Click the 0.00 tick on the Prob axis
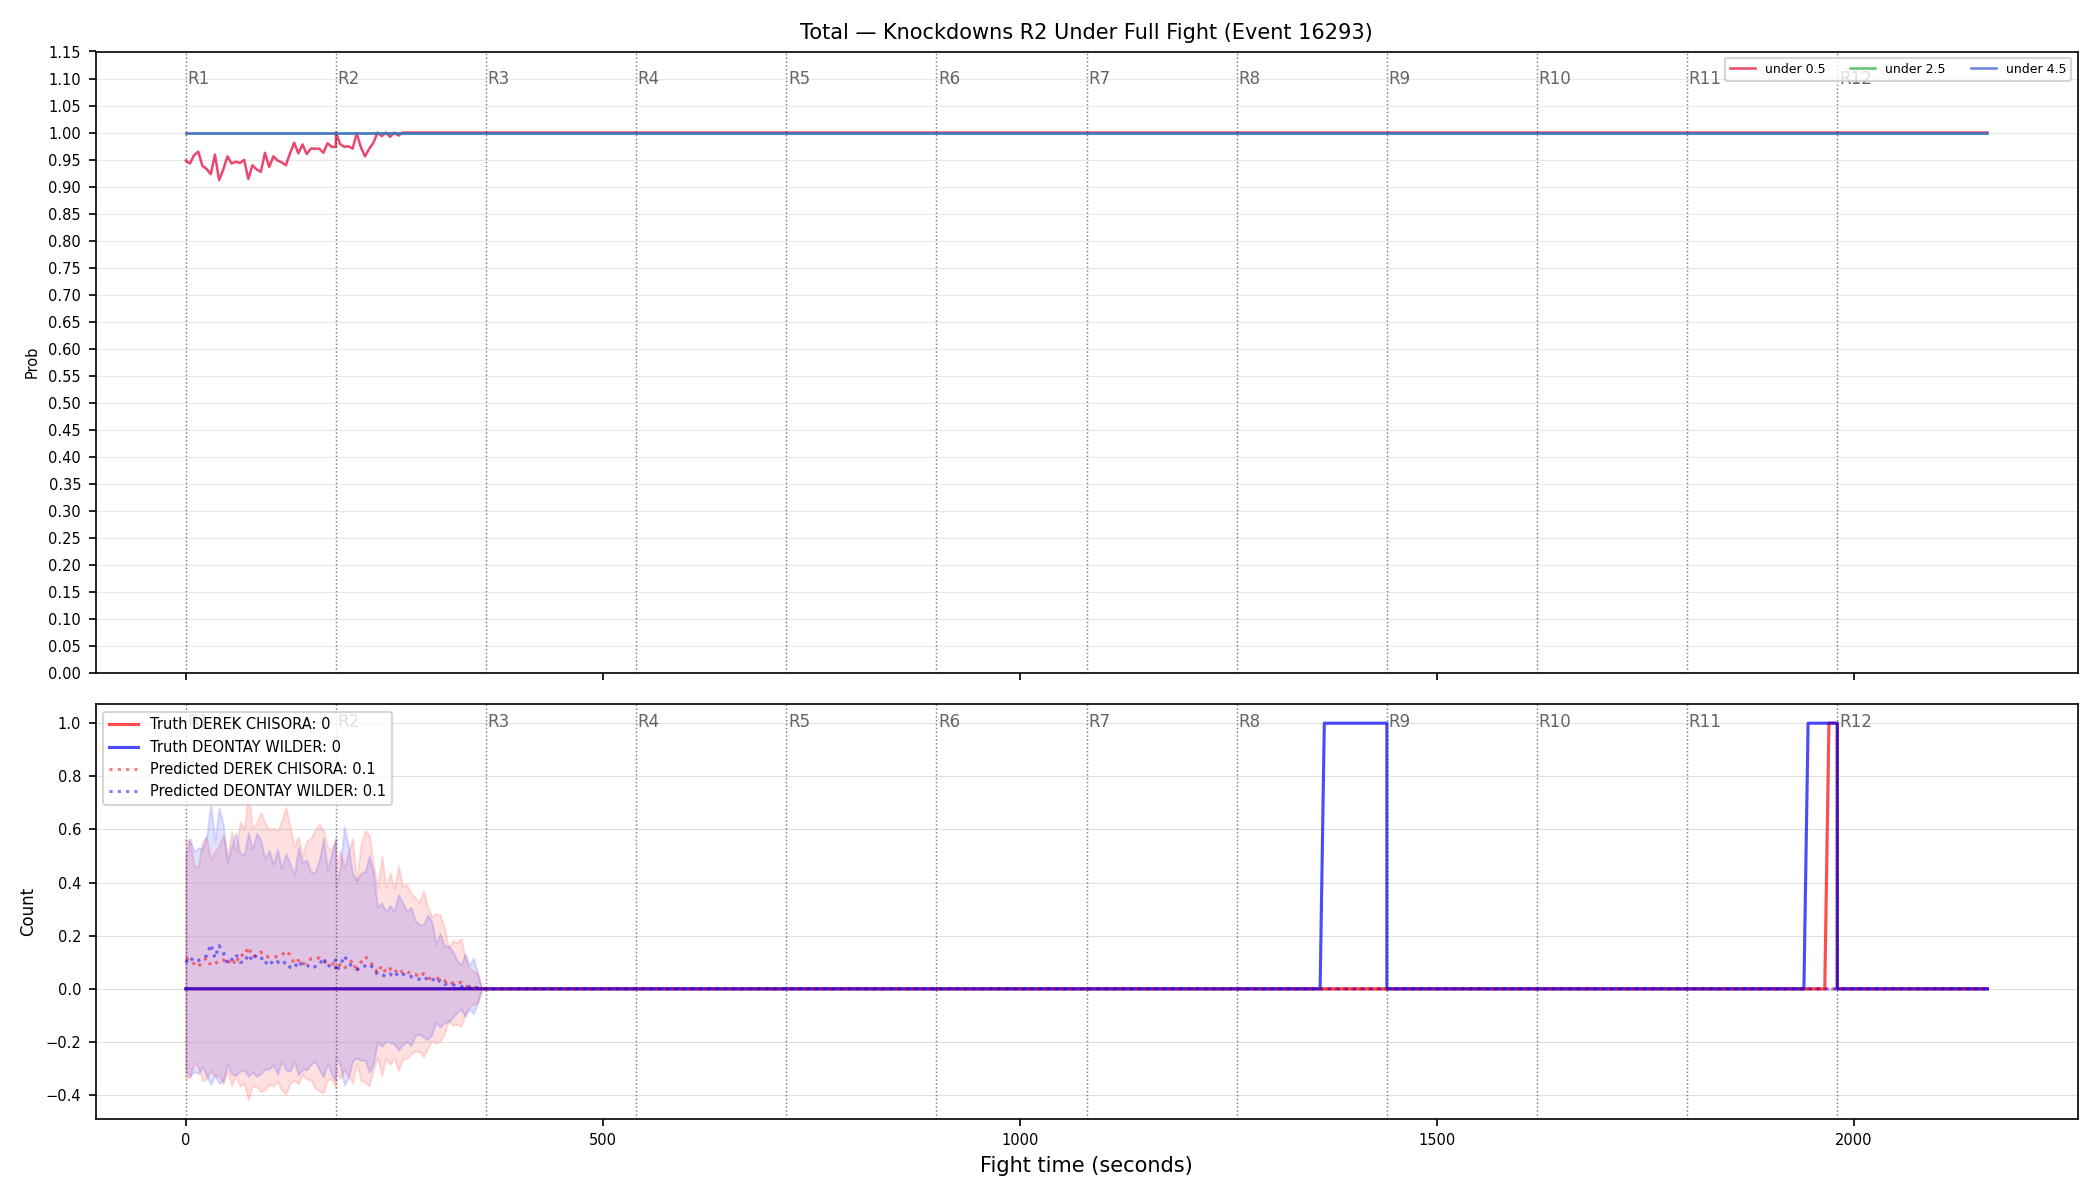 tap(65, 673)
